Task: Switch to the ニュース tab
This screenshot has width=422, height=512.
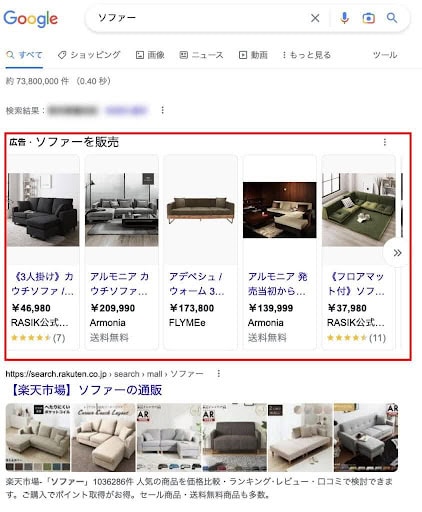Action: (x=201, y=55)
